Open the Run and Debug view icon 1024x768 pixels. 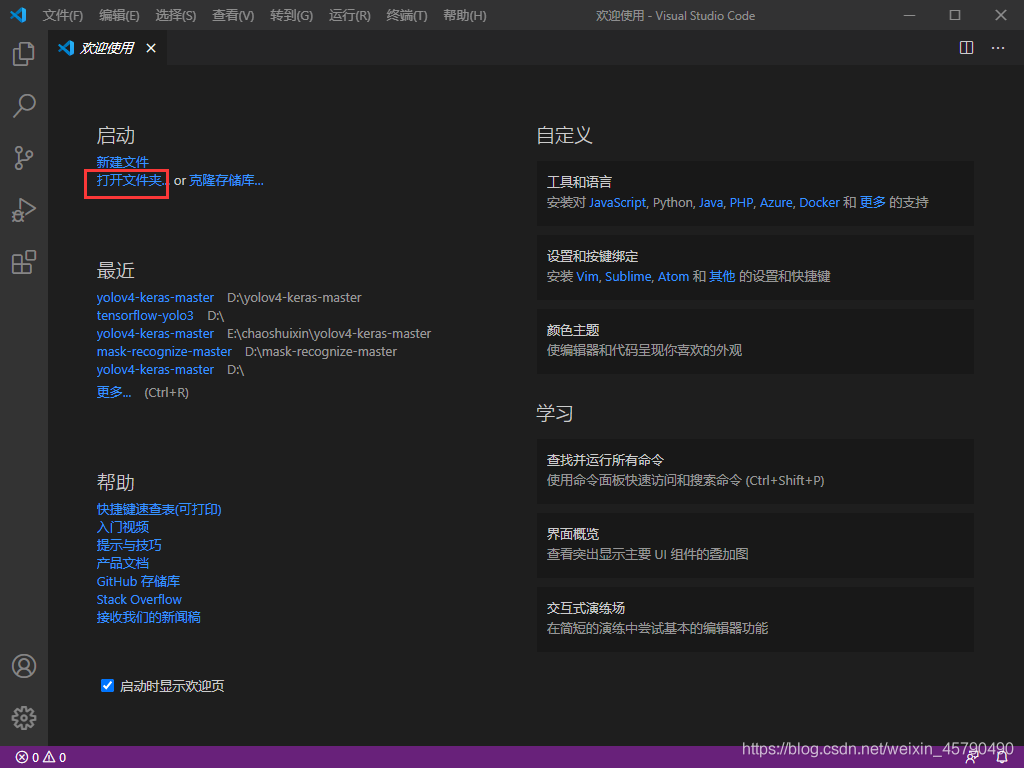coord(24,210)
